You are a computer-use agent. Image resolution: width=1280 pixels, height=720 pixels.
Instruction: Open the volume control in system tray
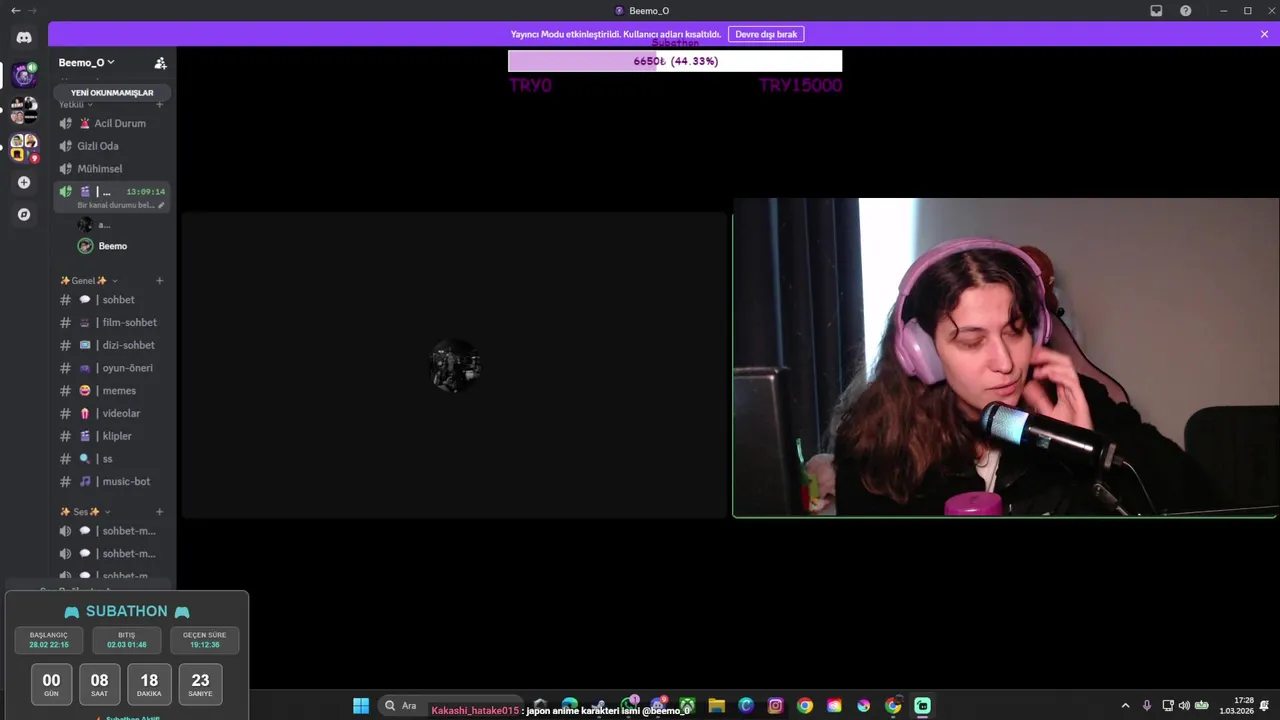(1184, 706)
